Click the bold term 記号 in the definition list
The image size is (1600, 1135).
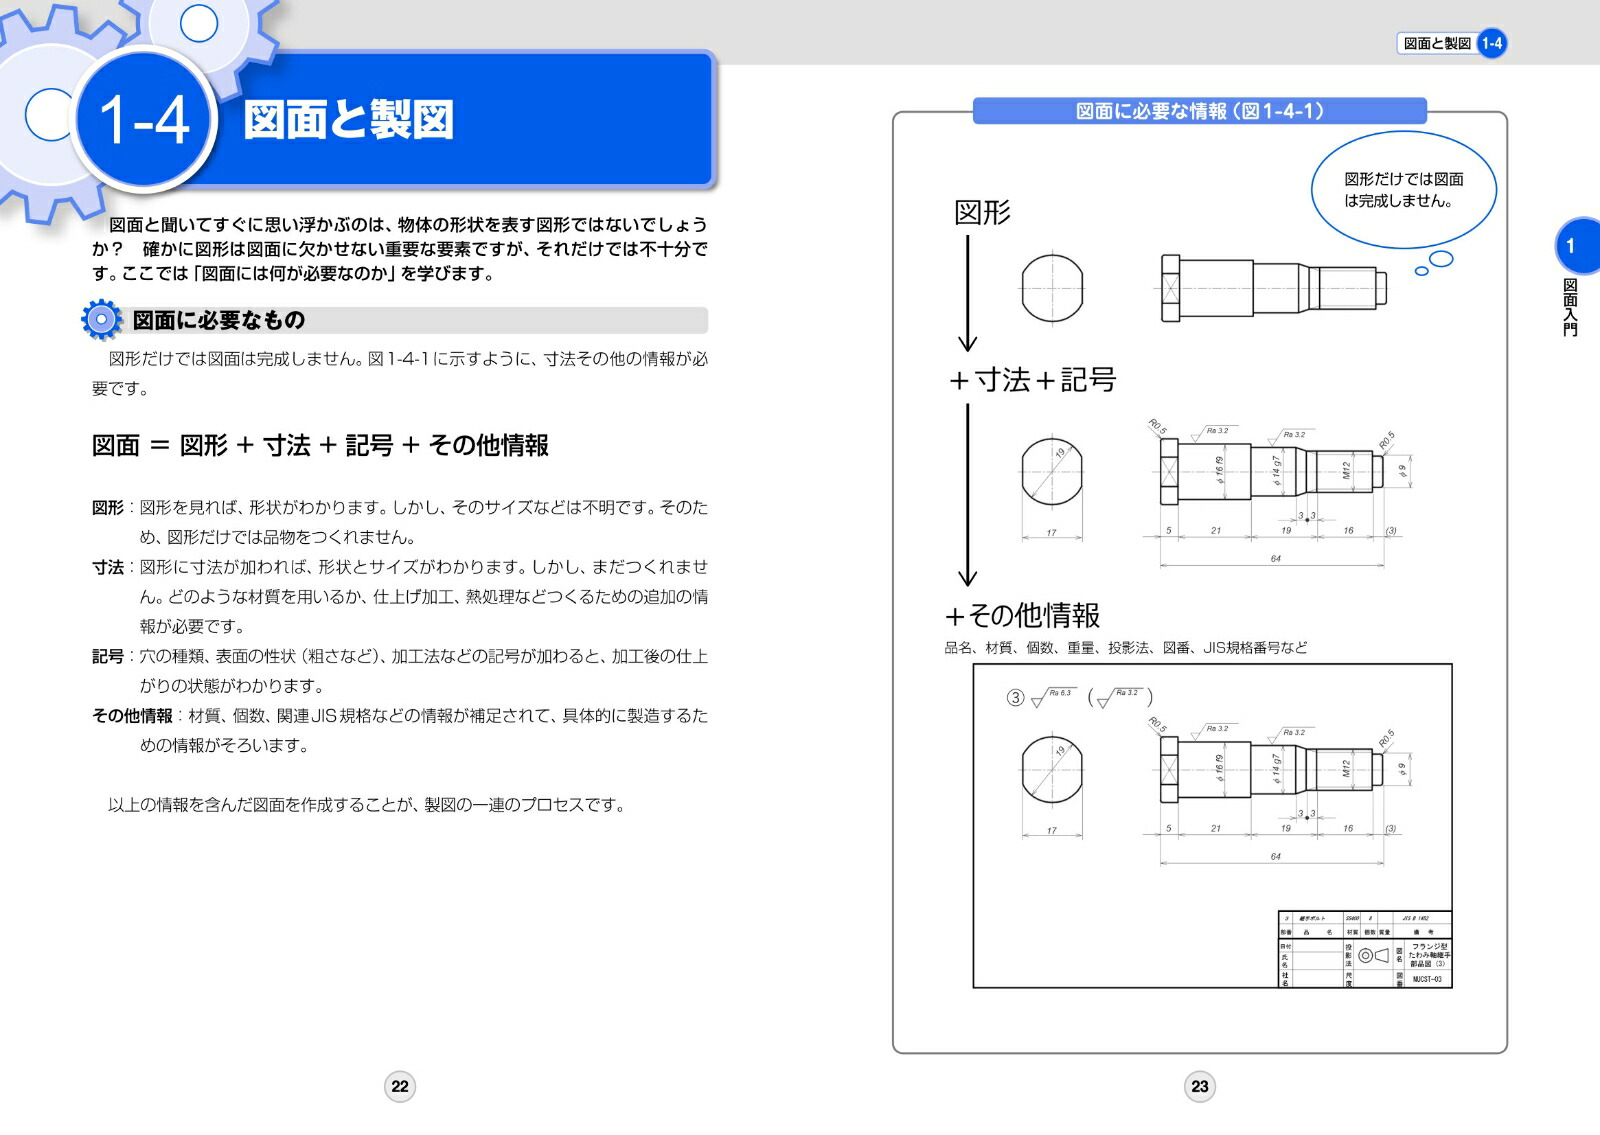point(108,656)
